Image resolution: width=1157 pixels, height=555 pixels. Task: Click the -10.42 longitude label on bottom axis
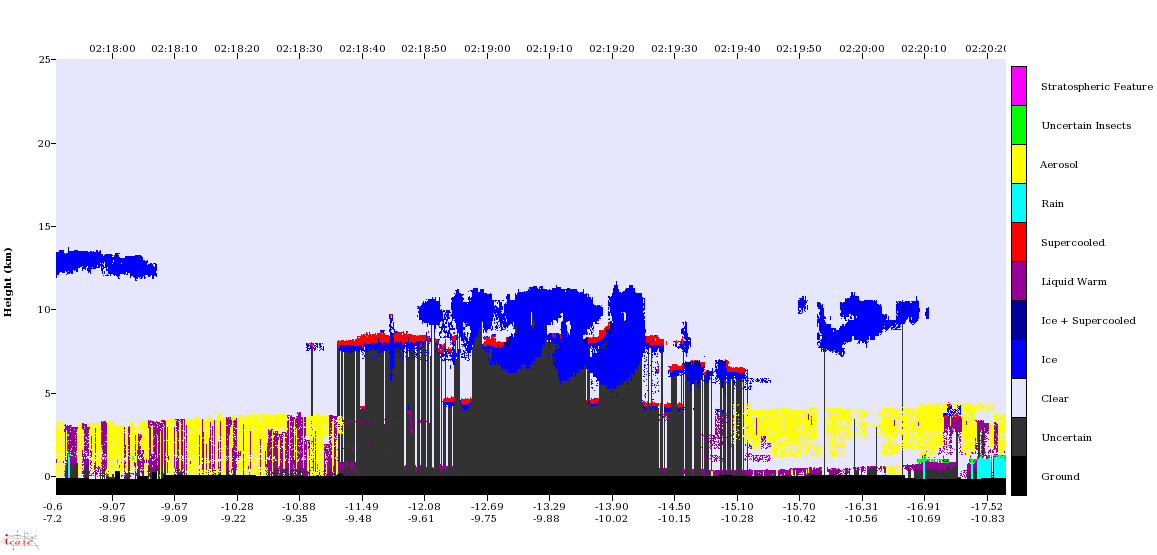tap(799, 519)
